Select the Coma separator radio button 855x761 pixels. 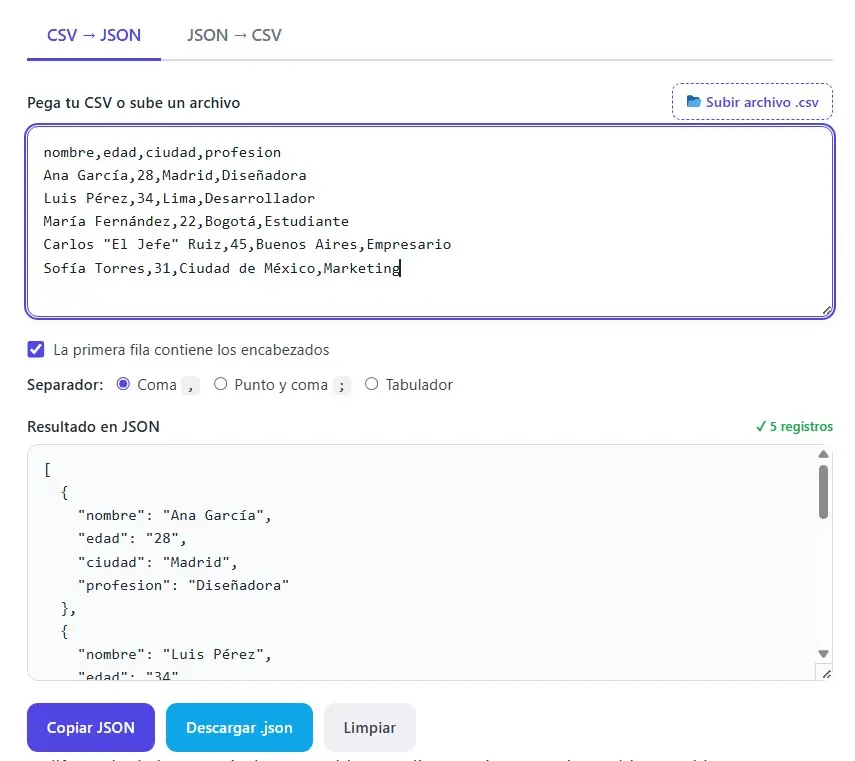[x=123, y=384]
